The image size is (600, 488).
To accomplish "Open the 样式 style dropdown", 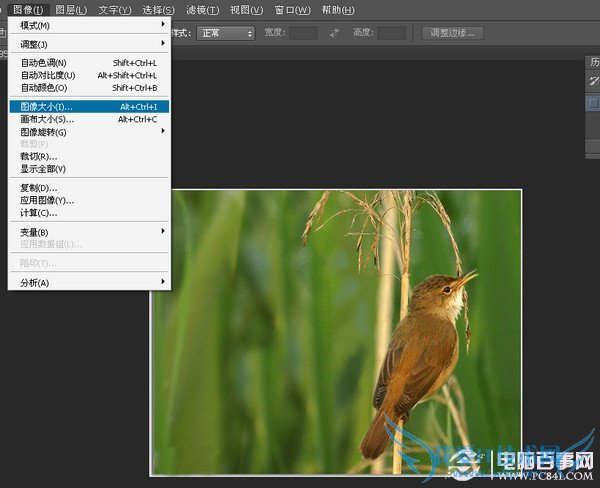I will point(225,33).
